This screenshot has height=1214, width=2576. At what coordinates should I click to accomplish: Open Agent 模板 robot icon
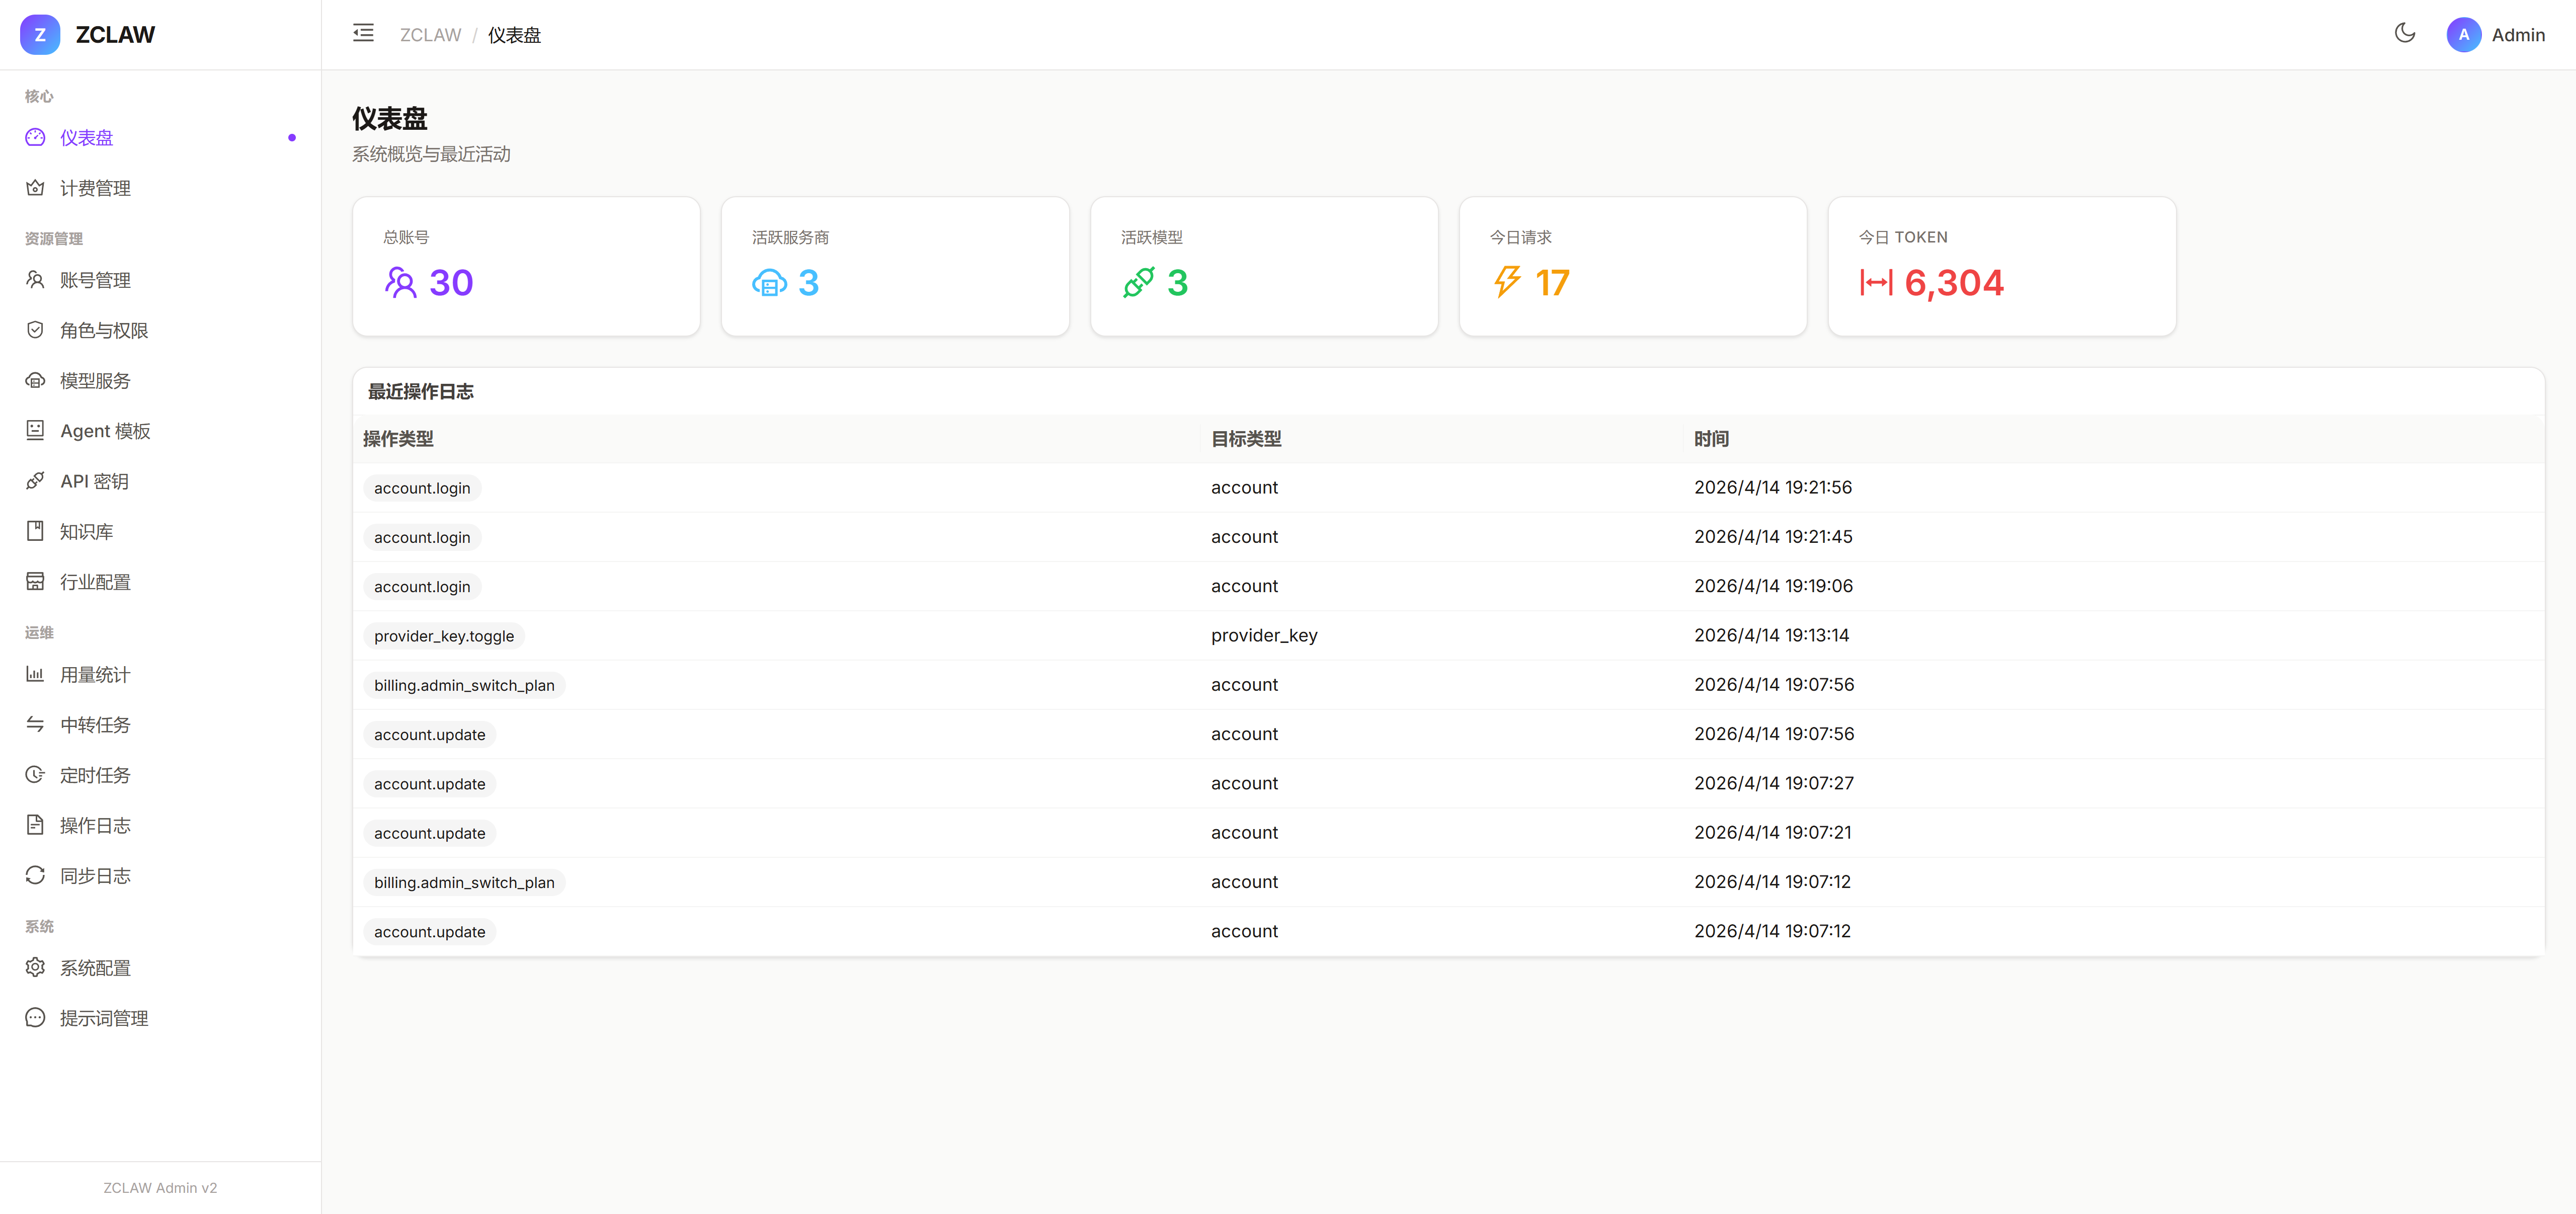coord(35,431)
